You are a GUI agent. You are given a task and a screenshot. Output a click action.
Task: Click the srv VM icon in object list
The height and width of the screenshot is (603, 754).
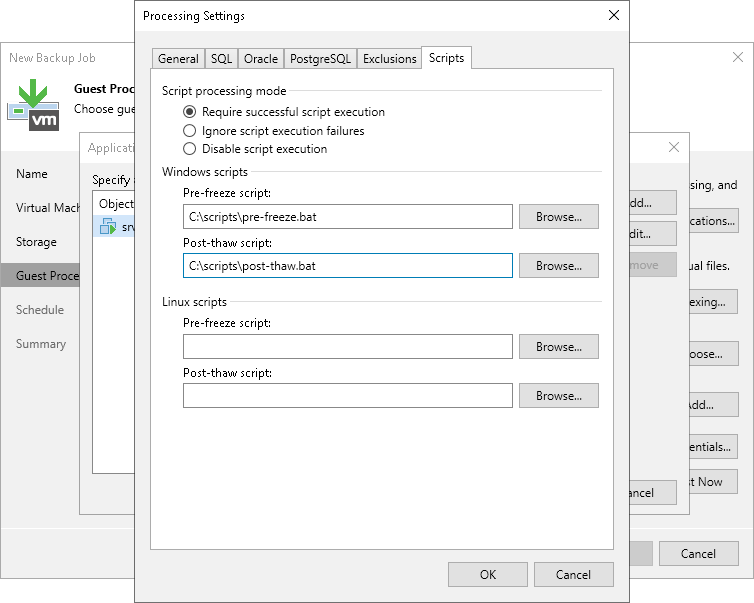pos(108,227)
